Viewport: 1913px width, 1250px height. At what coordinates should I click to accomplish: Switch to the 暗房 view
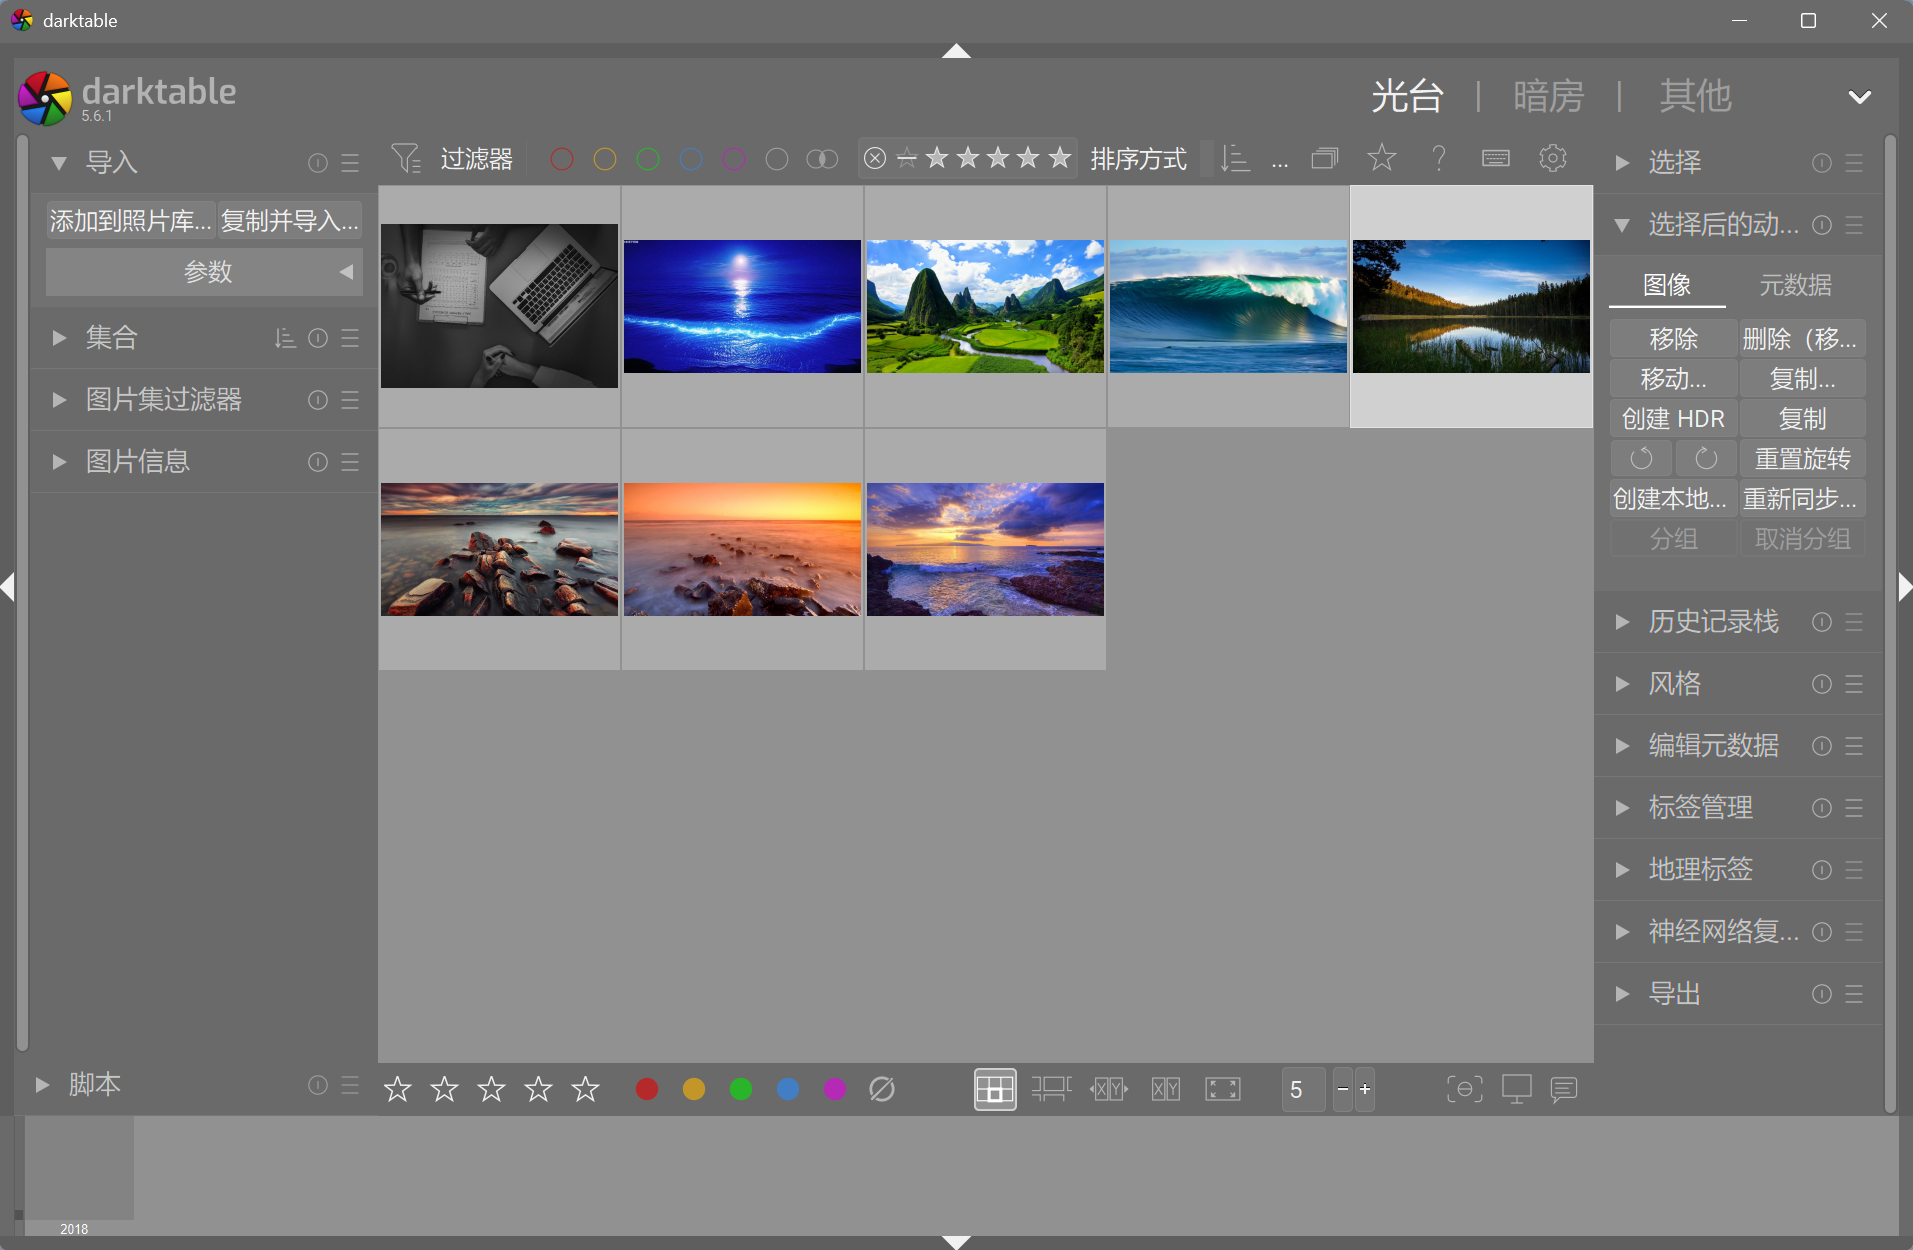[x=1548, y=96]
